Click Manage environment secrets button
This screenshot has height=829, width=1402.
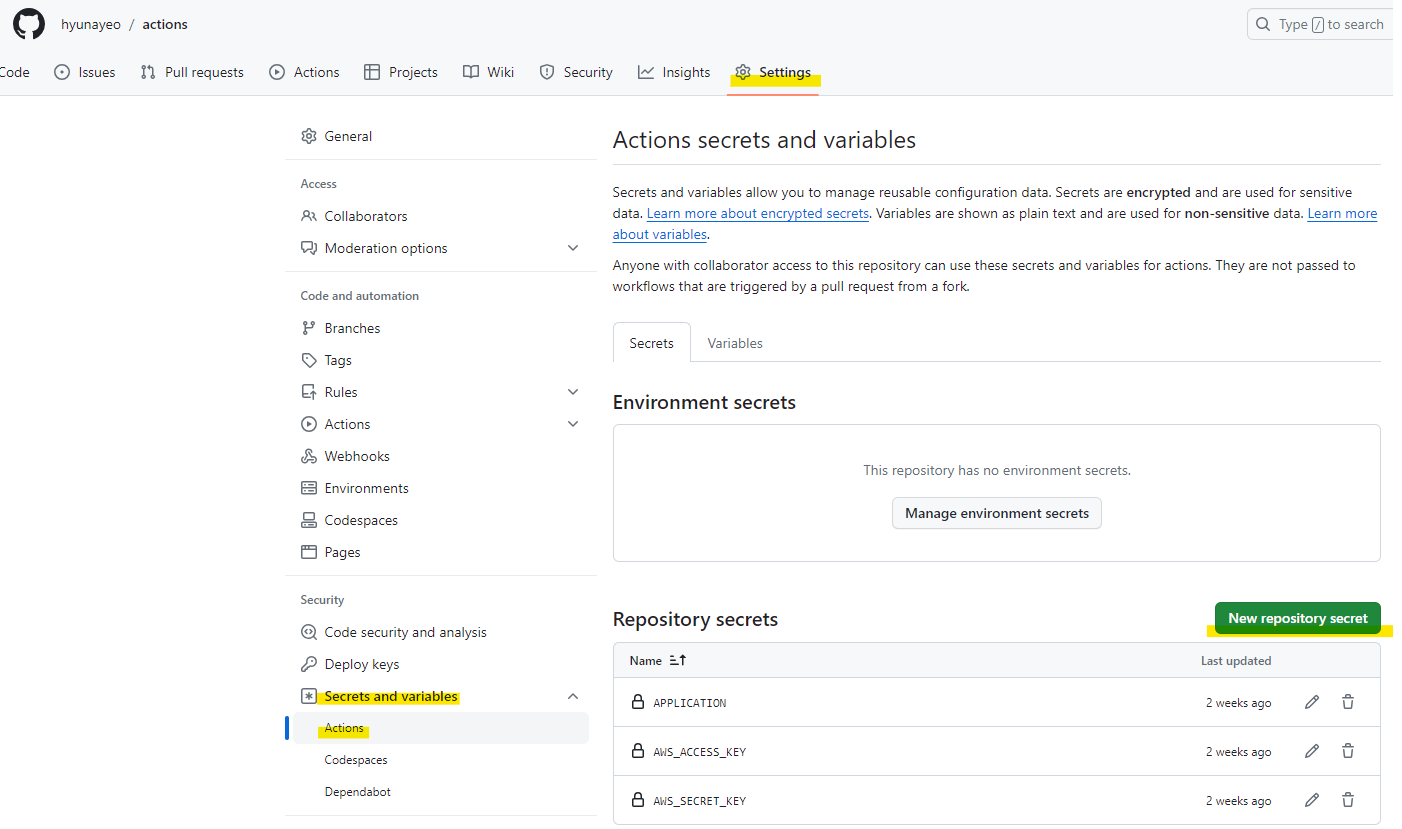[997, 513]
